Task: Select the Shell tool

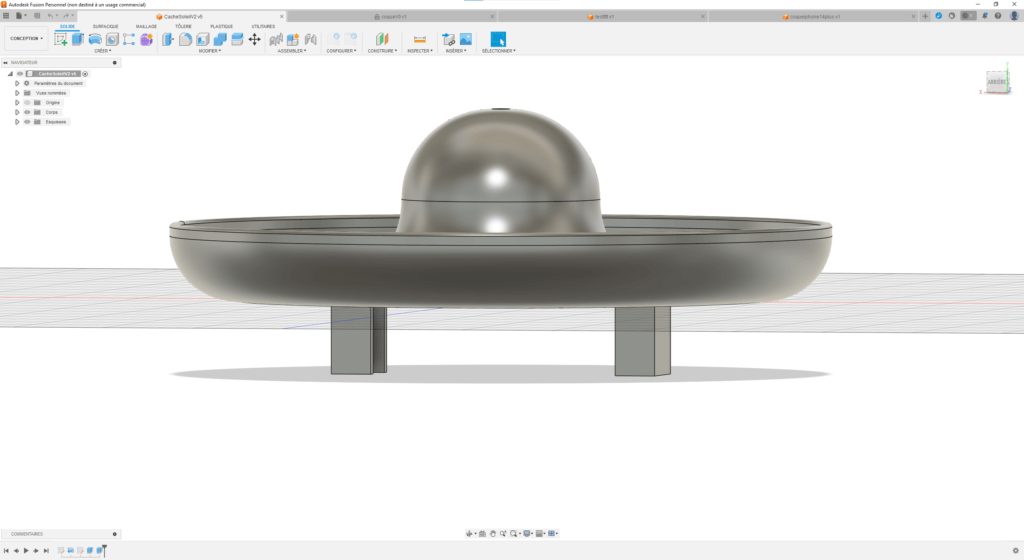Action: pyautogui.click(x=202, y=40)
